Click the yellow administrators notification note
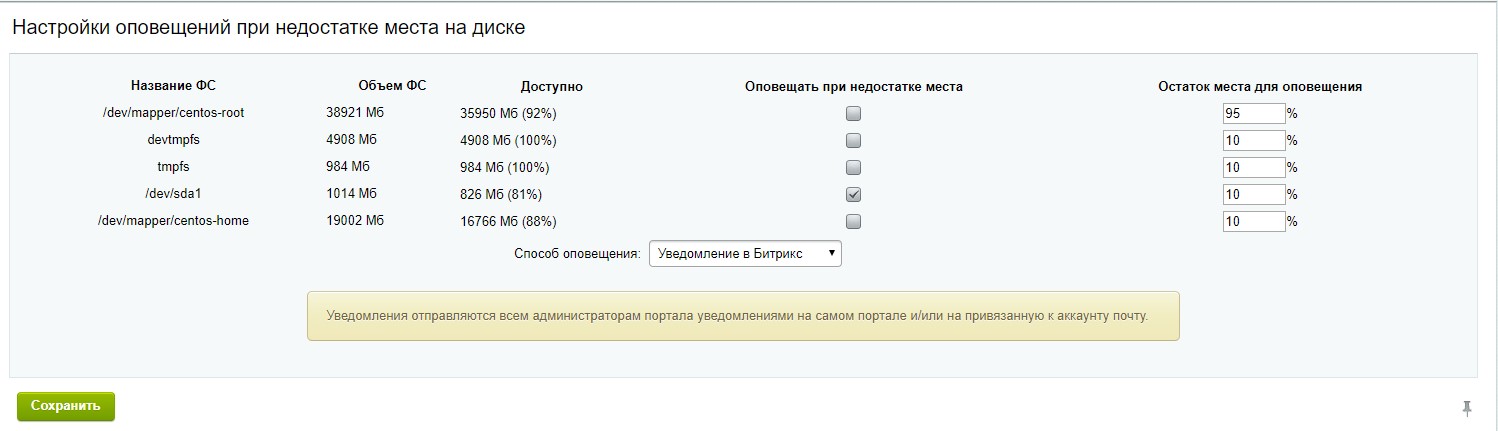This screenshot has height=431, width=1498. 743,316
